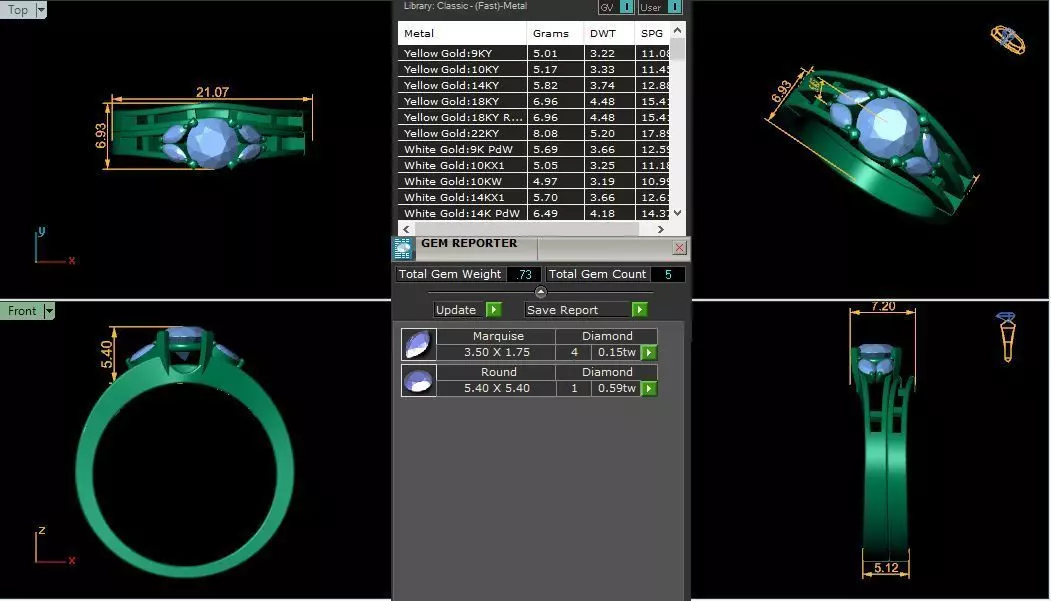
Task: Select the White Gold:10KW row
Action: point(534,182)
